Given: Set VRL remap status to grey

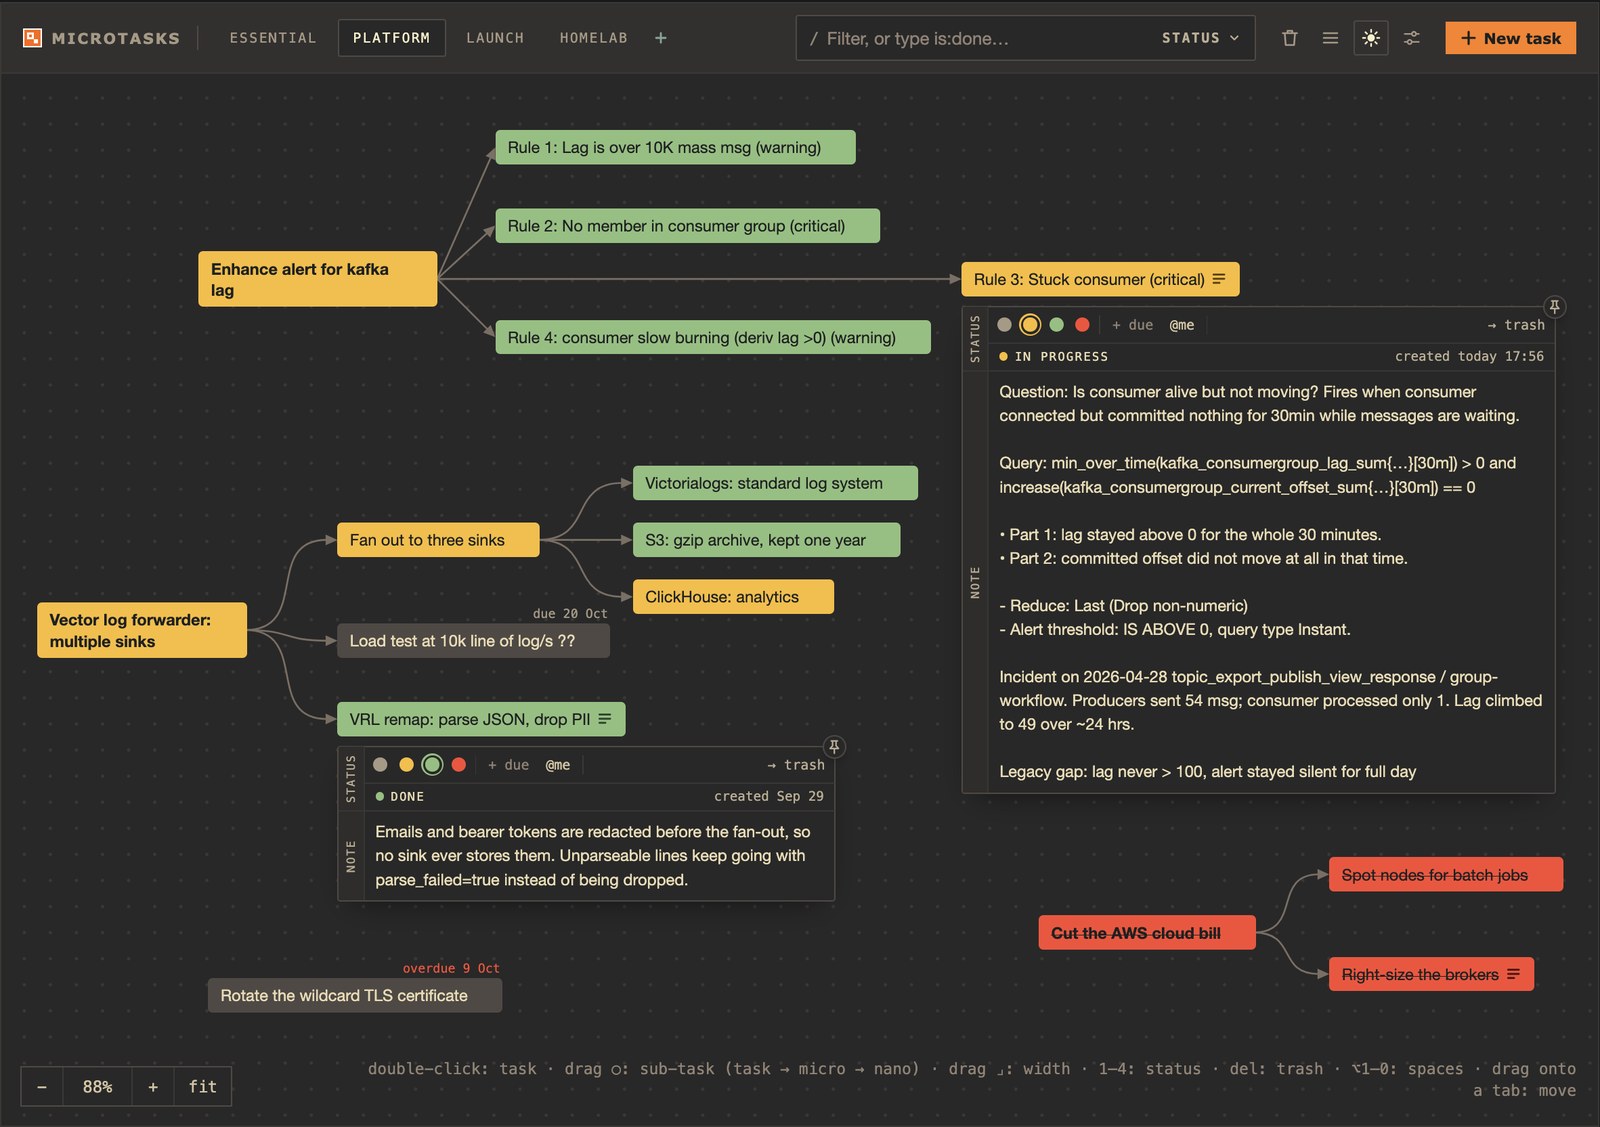Looking at the screenshot, I should [380, 765].
